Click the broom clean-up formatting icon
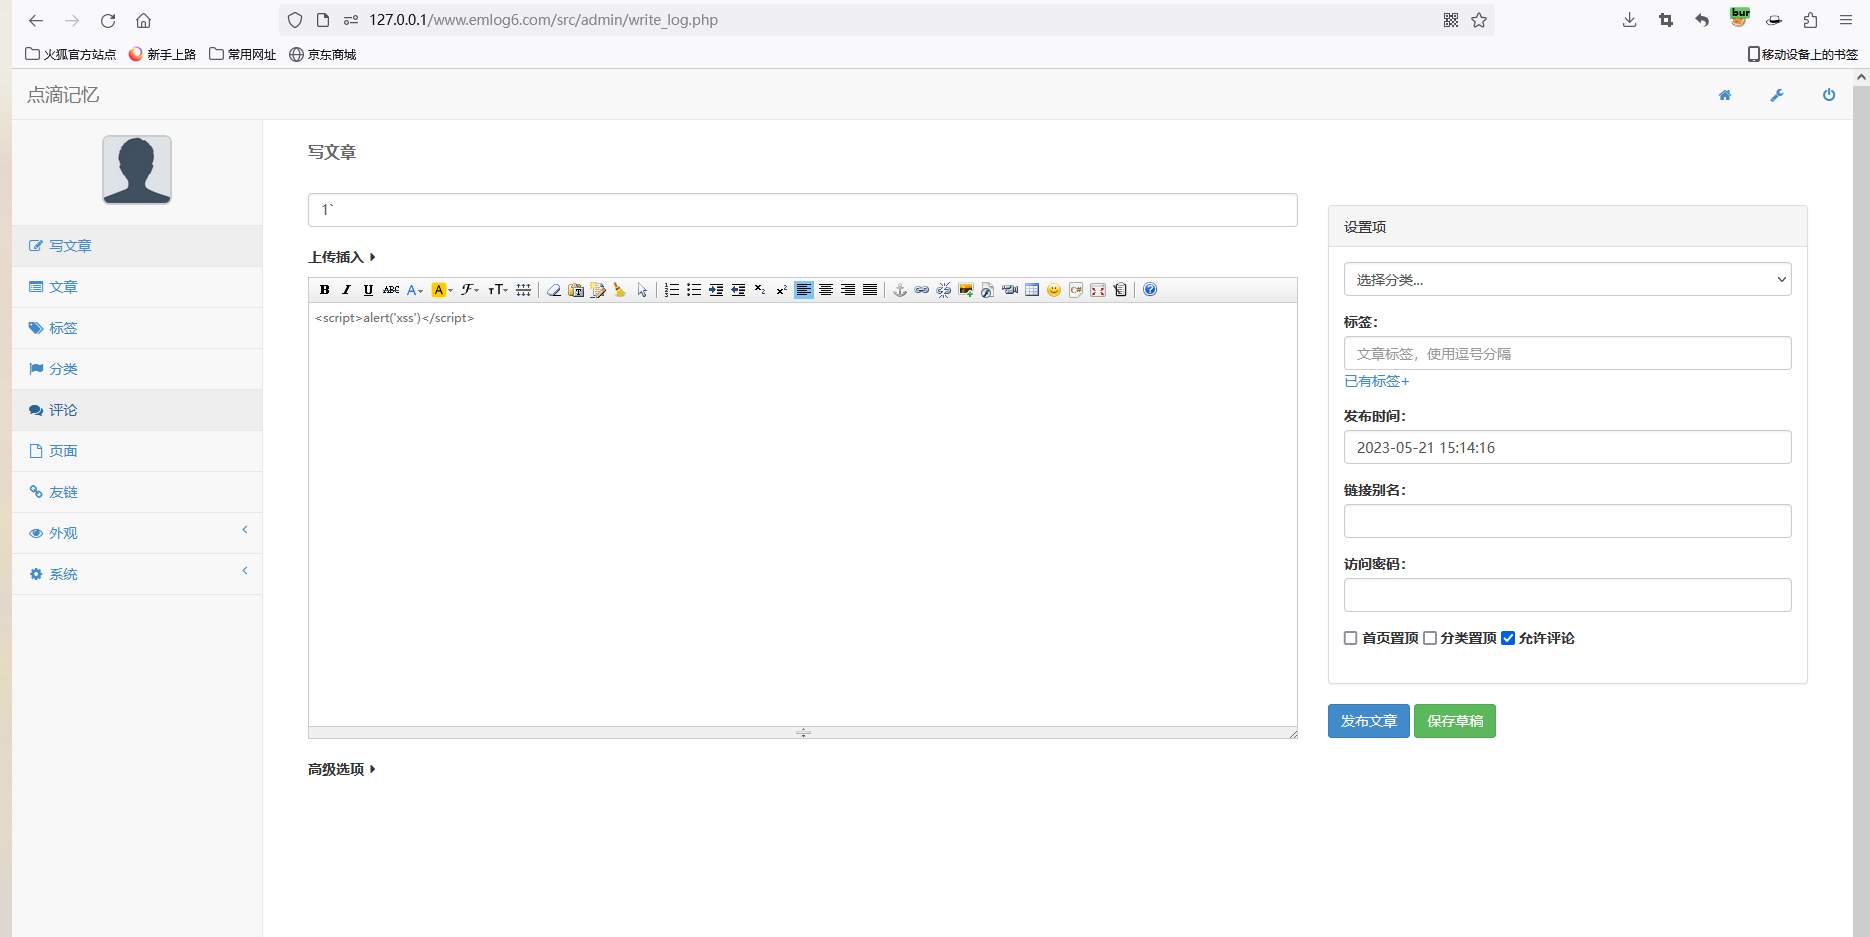The width and height of the screenshot is (1870, 937). click(620, 290)
